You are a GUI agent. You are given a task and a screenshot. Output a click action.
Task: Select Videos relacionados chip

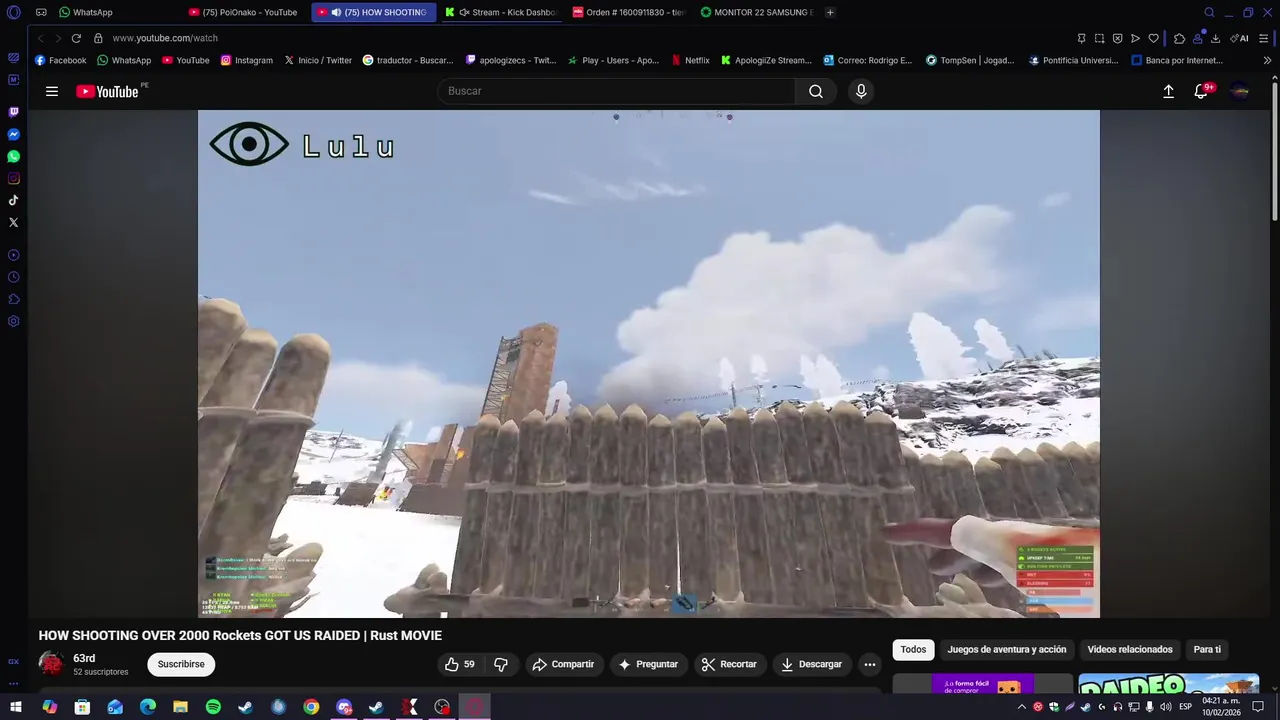(x=1130, y=650)
